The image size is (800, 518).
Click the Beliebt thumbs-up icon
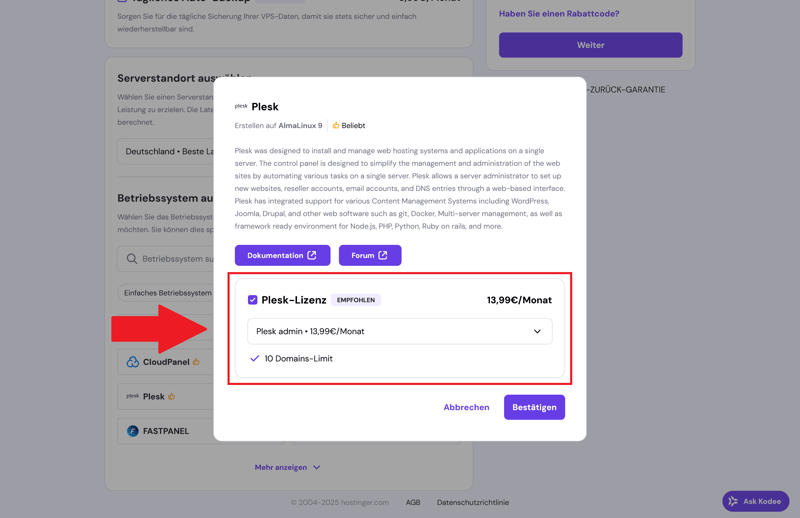tap(336, 126)
